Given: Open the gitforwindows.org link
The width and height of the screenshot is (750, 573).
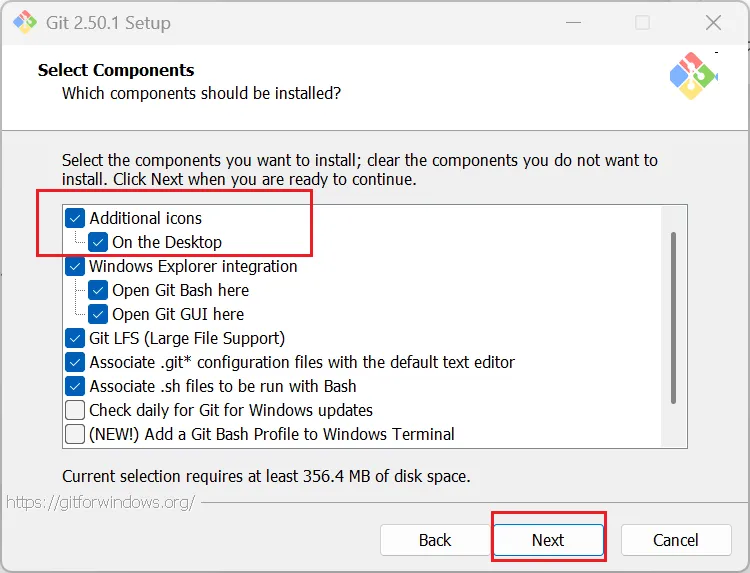Looking at the screenshot, I should click(x=101, y=502).
